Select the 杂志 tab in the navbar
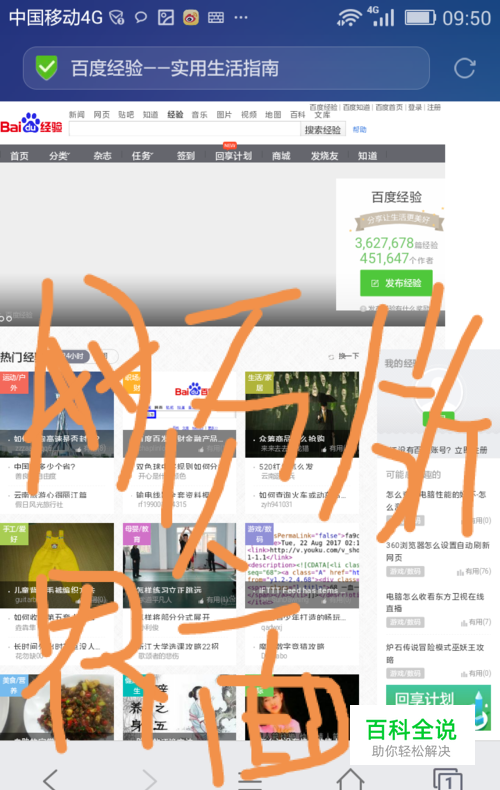The height and width of the screenshot is (790, 500). (x=102, y=156)
